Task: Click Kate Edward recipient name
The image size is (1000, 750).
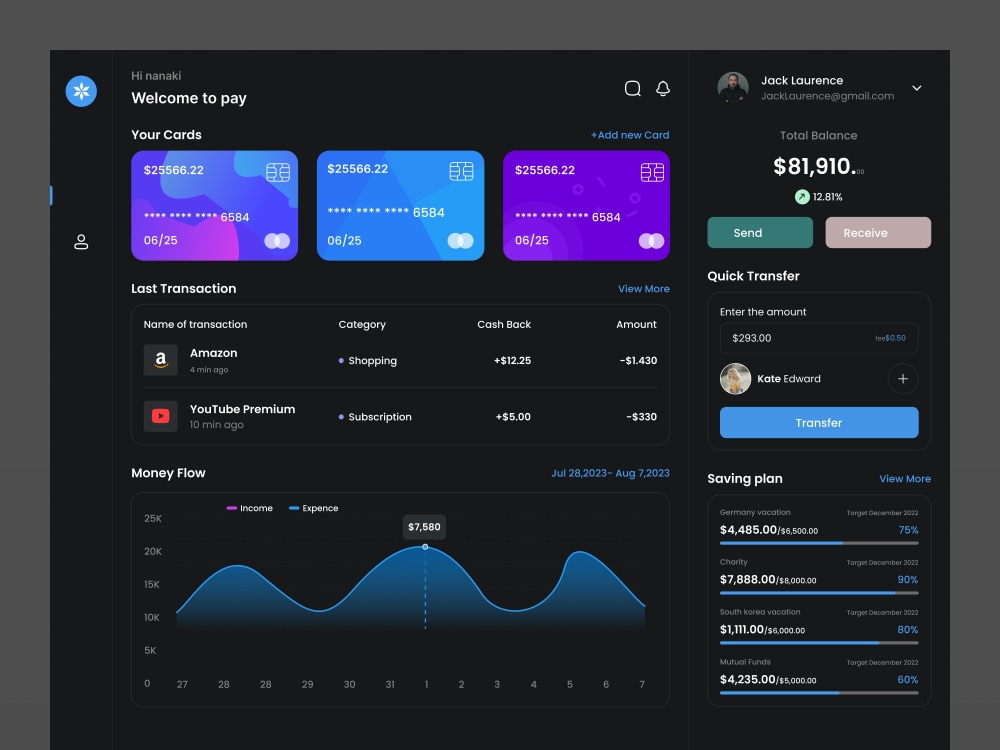Action: pyautogui.click(x=789, y=379)
